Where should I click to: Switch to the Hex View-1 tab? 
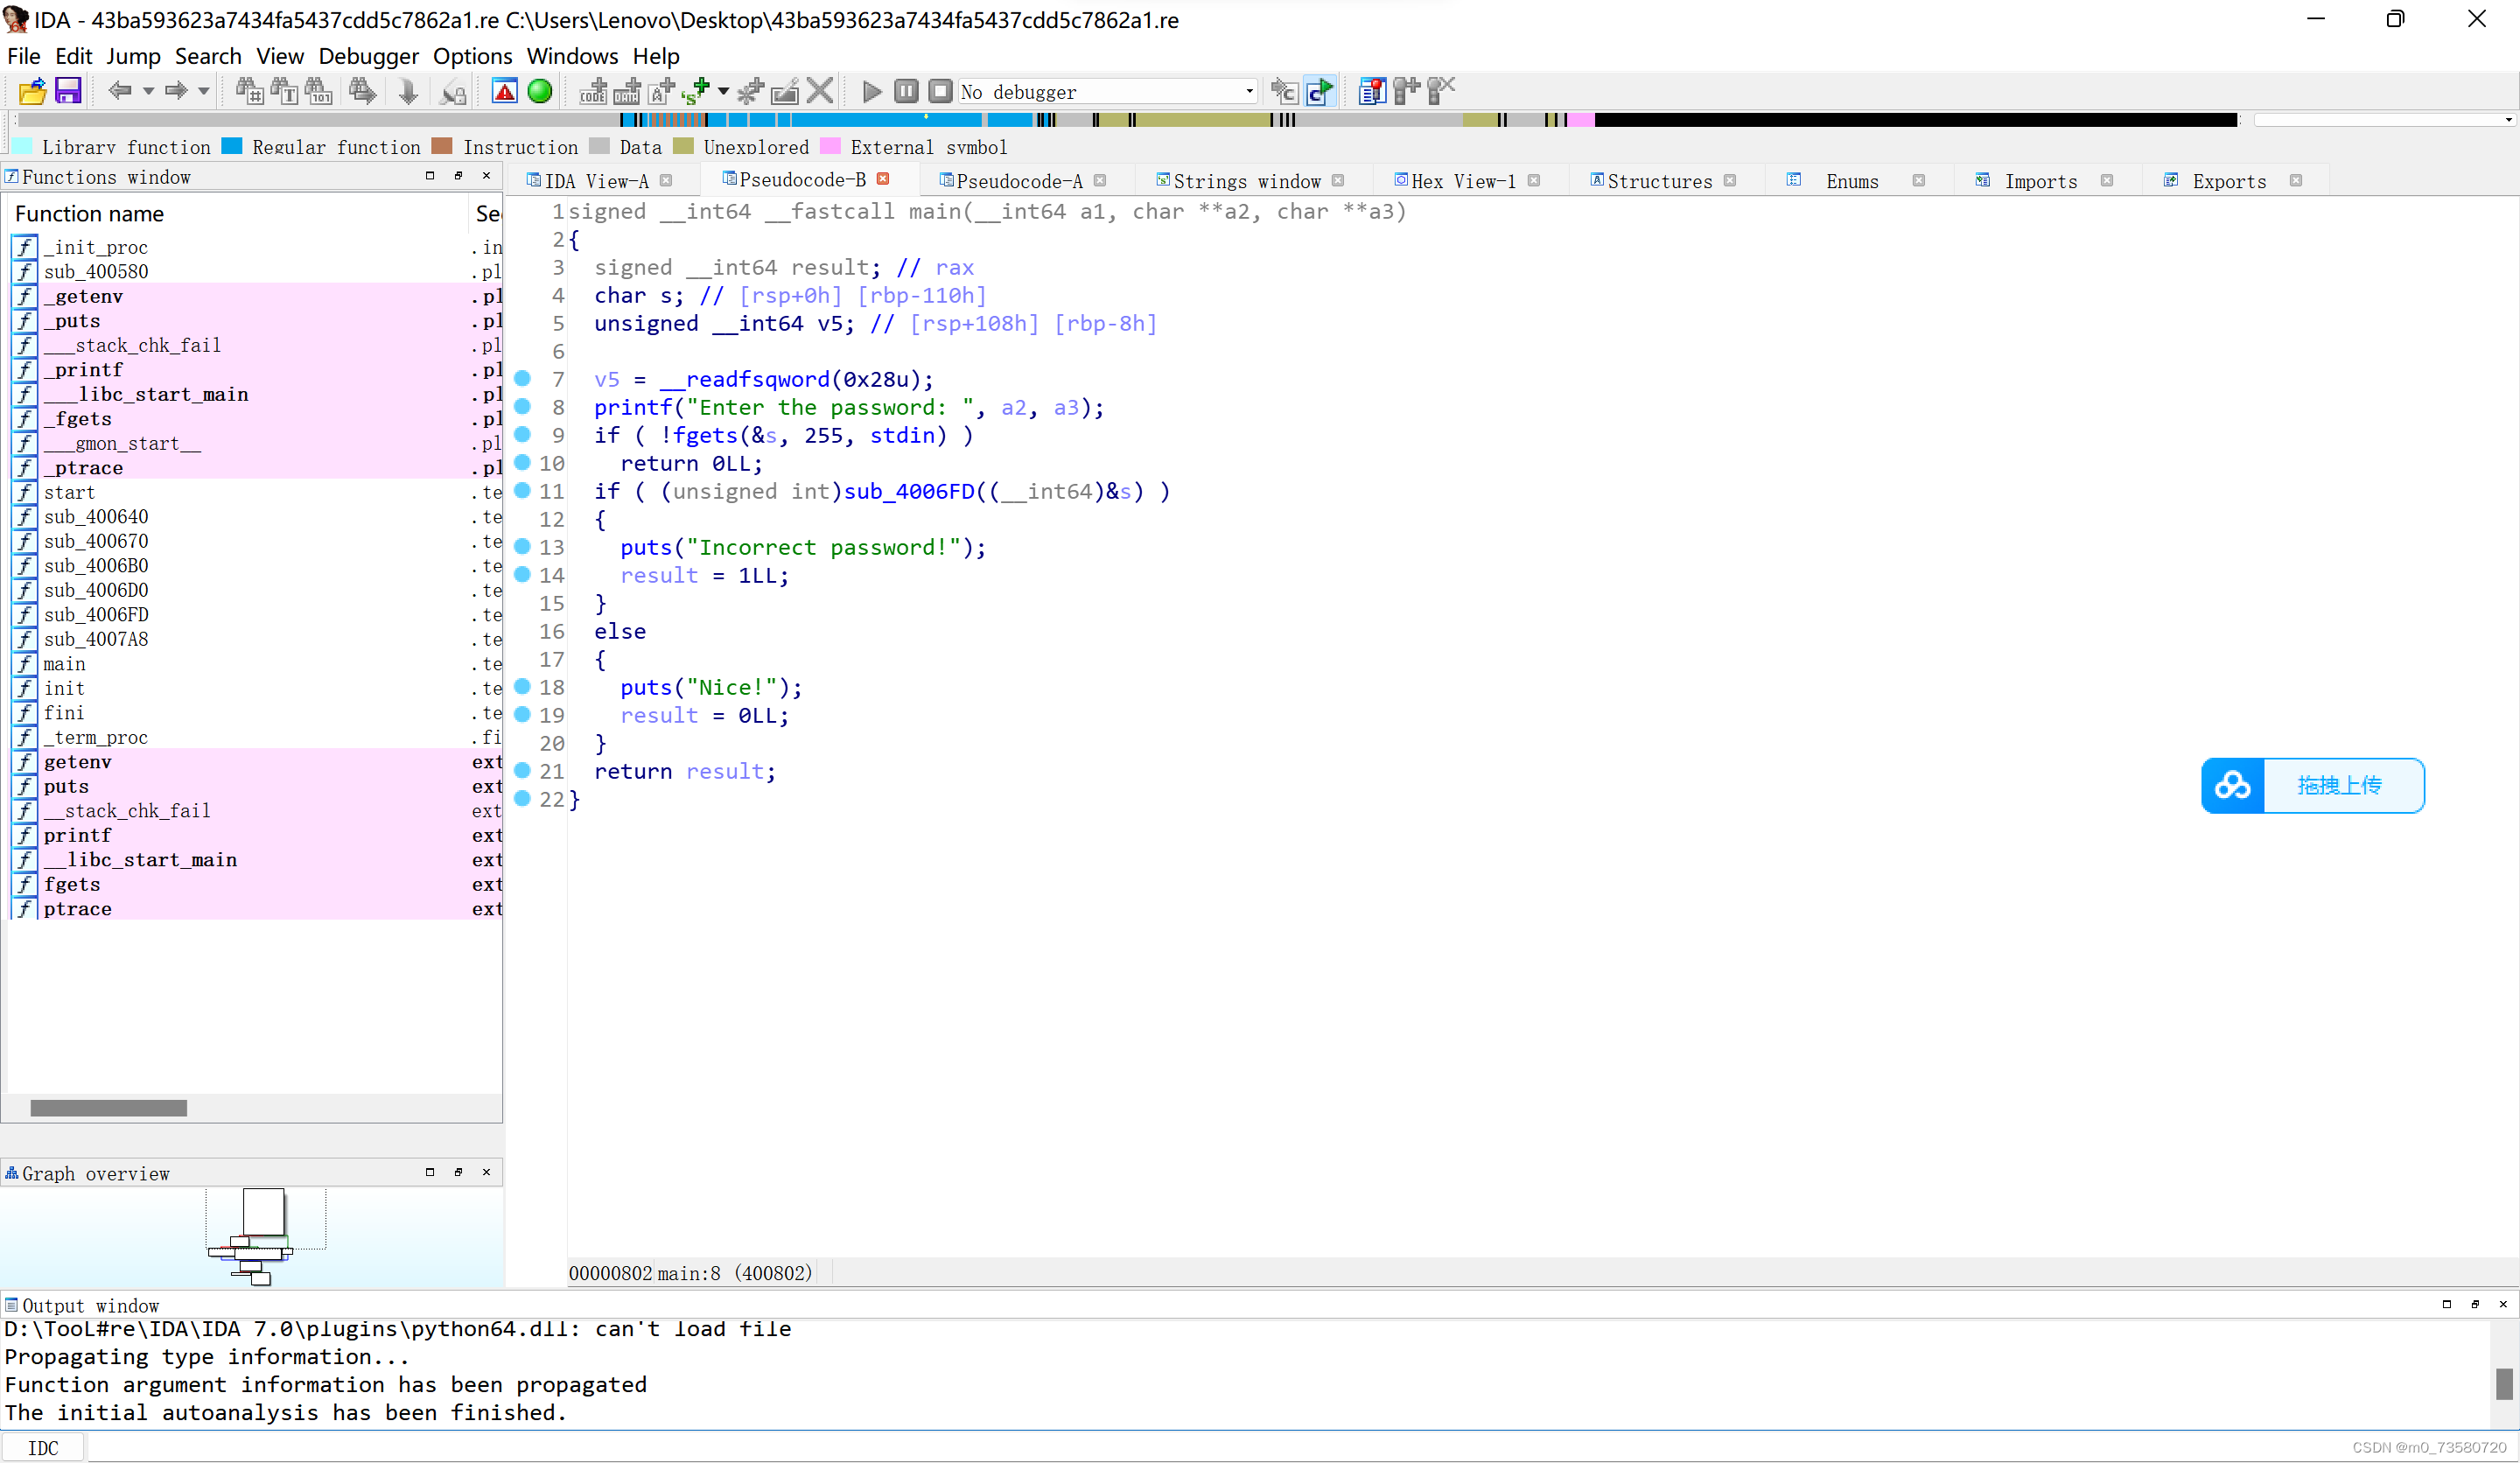click(1463, 181)
